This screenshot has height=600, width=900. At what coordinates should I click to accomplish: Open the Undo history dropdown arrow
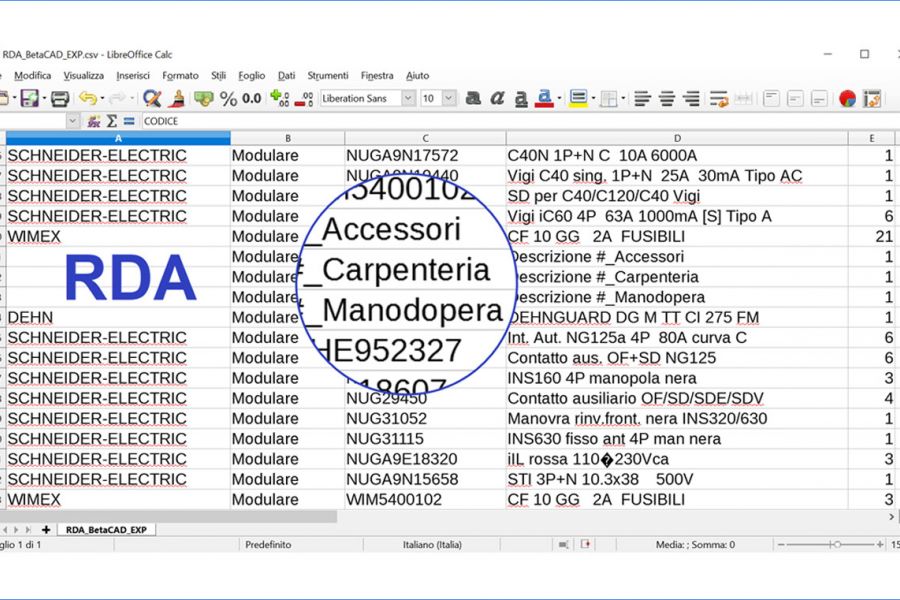[102, 99]
